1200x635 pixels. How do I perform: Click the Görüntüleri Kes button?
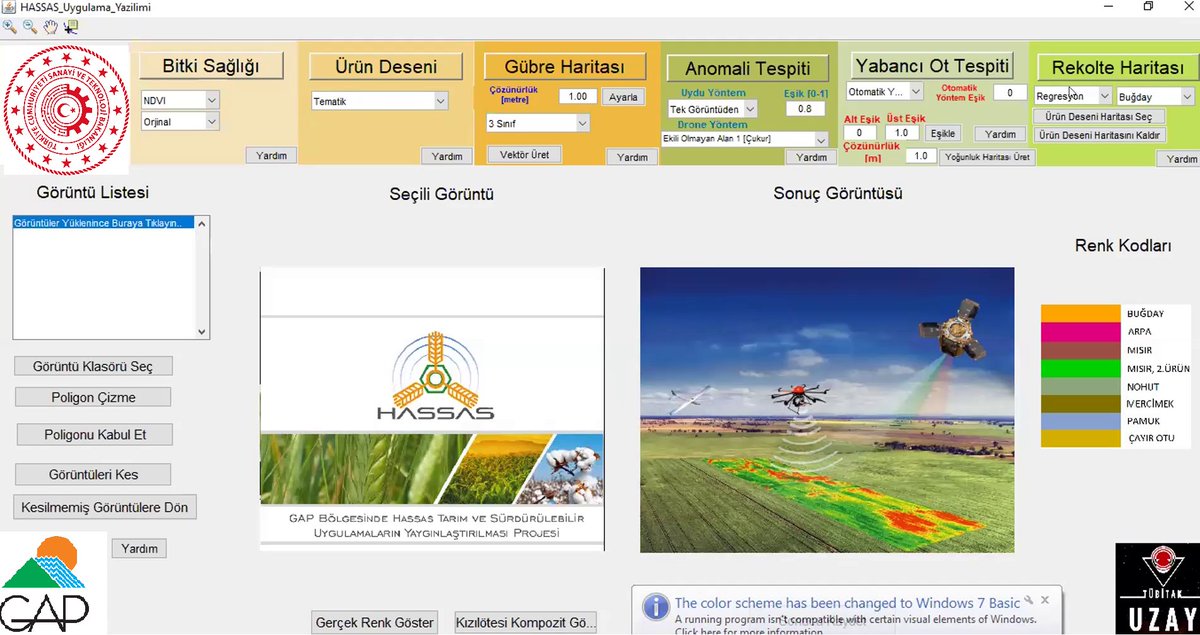click(x=93, y=474)
